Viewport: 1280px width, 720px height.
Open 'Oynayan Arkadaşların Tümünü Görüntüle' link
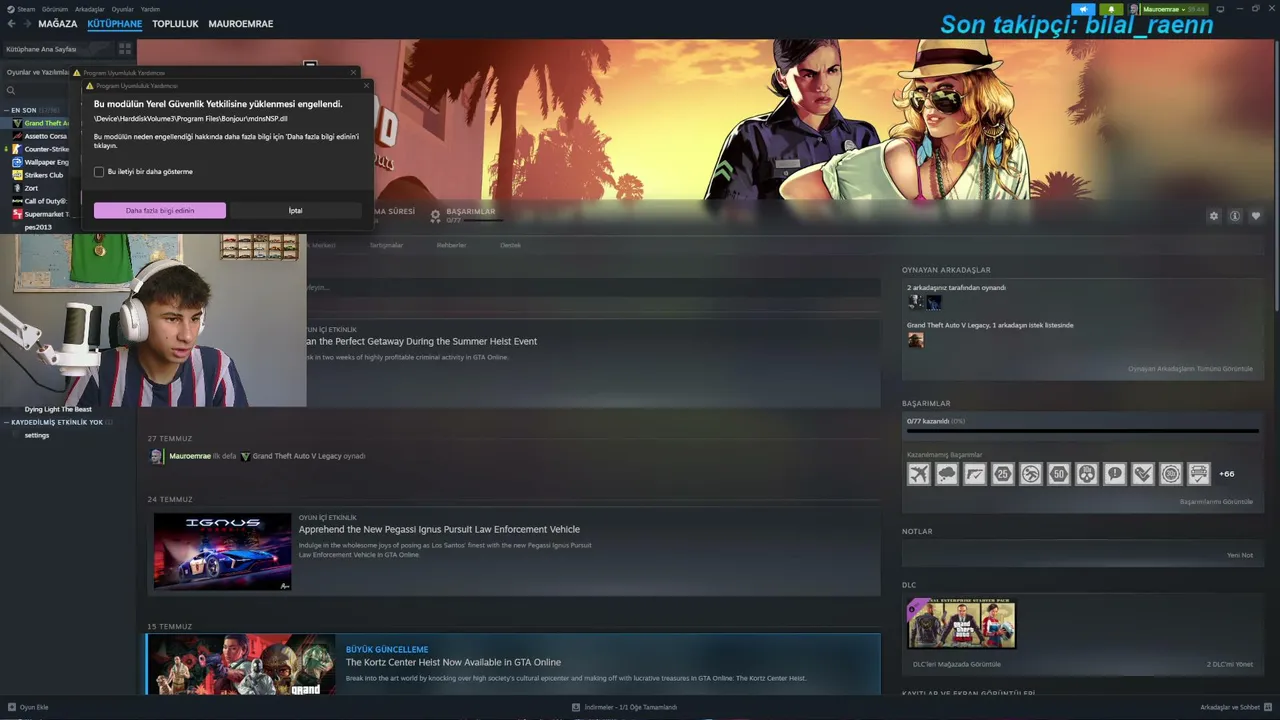[x=1190, y=369]
